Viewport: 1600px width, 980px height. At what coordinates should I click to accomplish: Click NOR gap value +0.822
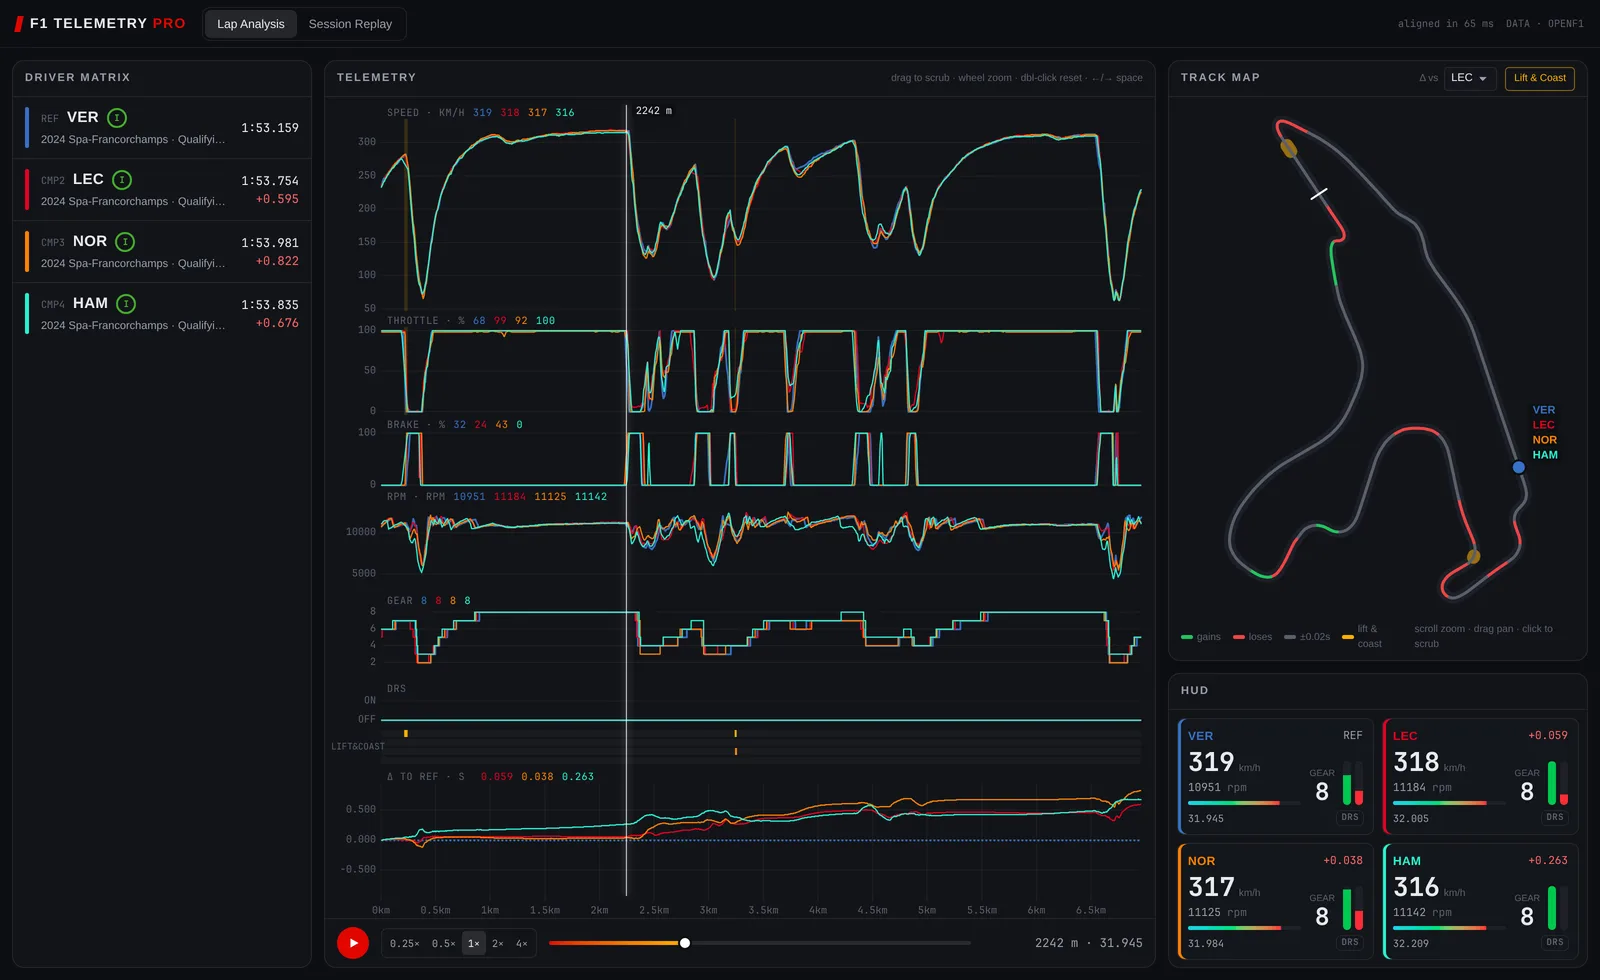coord(277,261)
